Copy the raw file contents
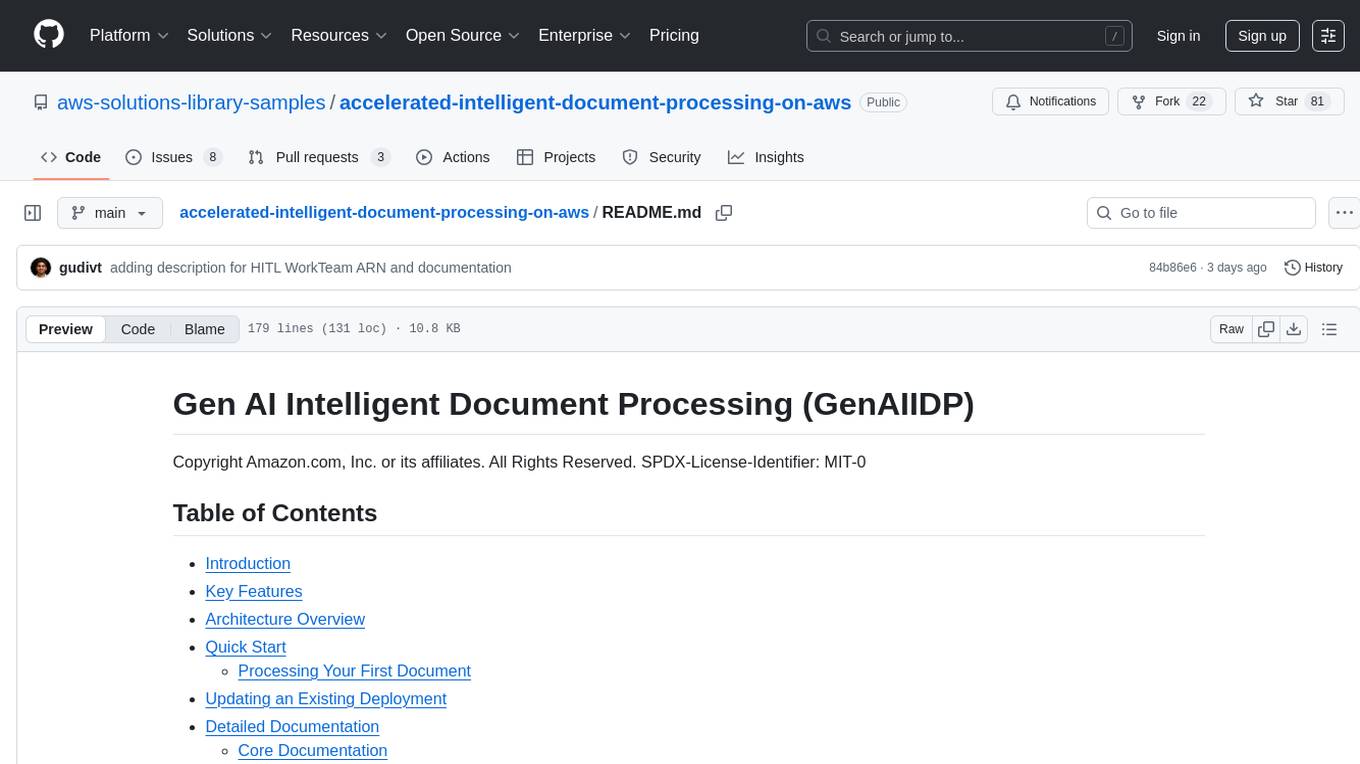This screenshot has width=1360, height=764. (1266, 329)
